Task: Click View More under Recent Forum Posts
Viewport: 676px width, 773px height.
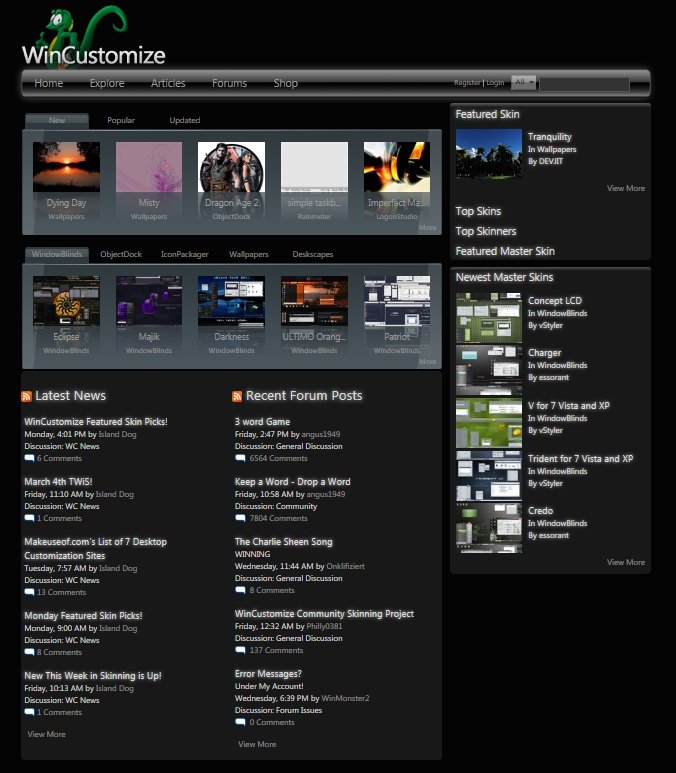Action: tap(257, 744)
